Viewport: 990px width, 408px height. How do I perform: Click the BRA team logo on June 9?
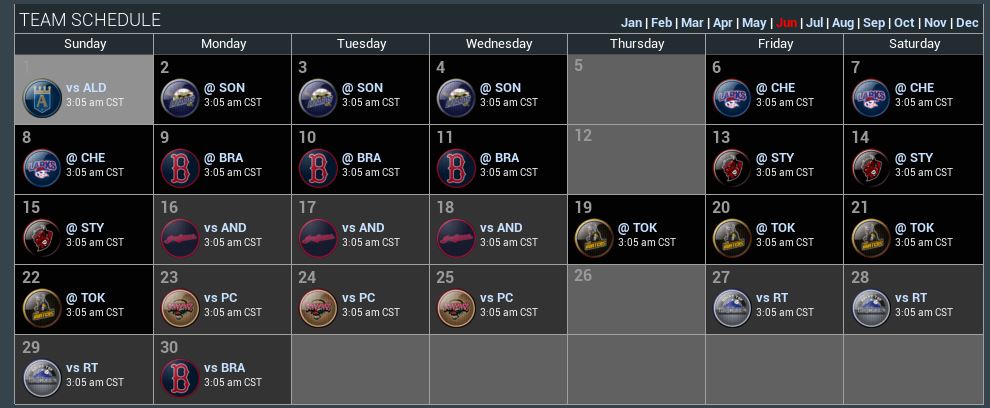[x=180, y=168]
